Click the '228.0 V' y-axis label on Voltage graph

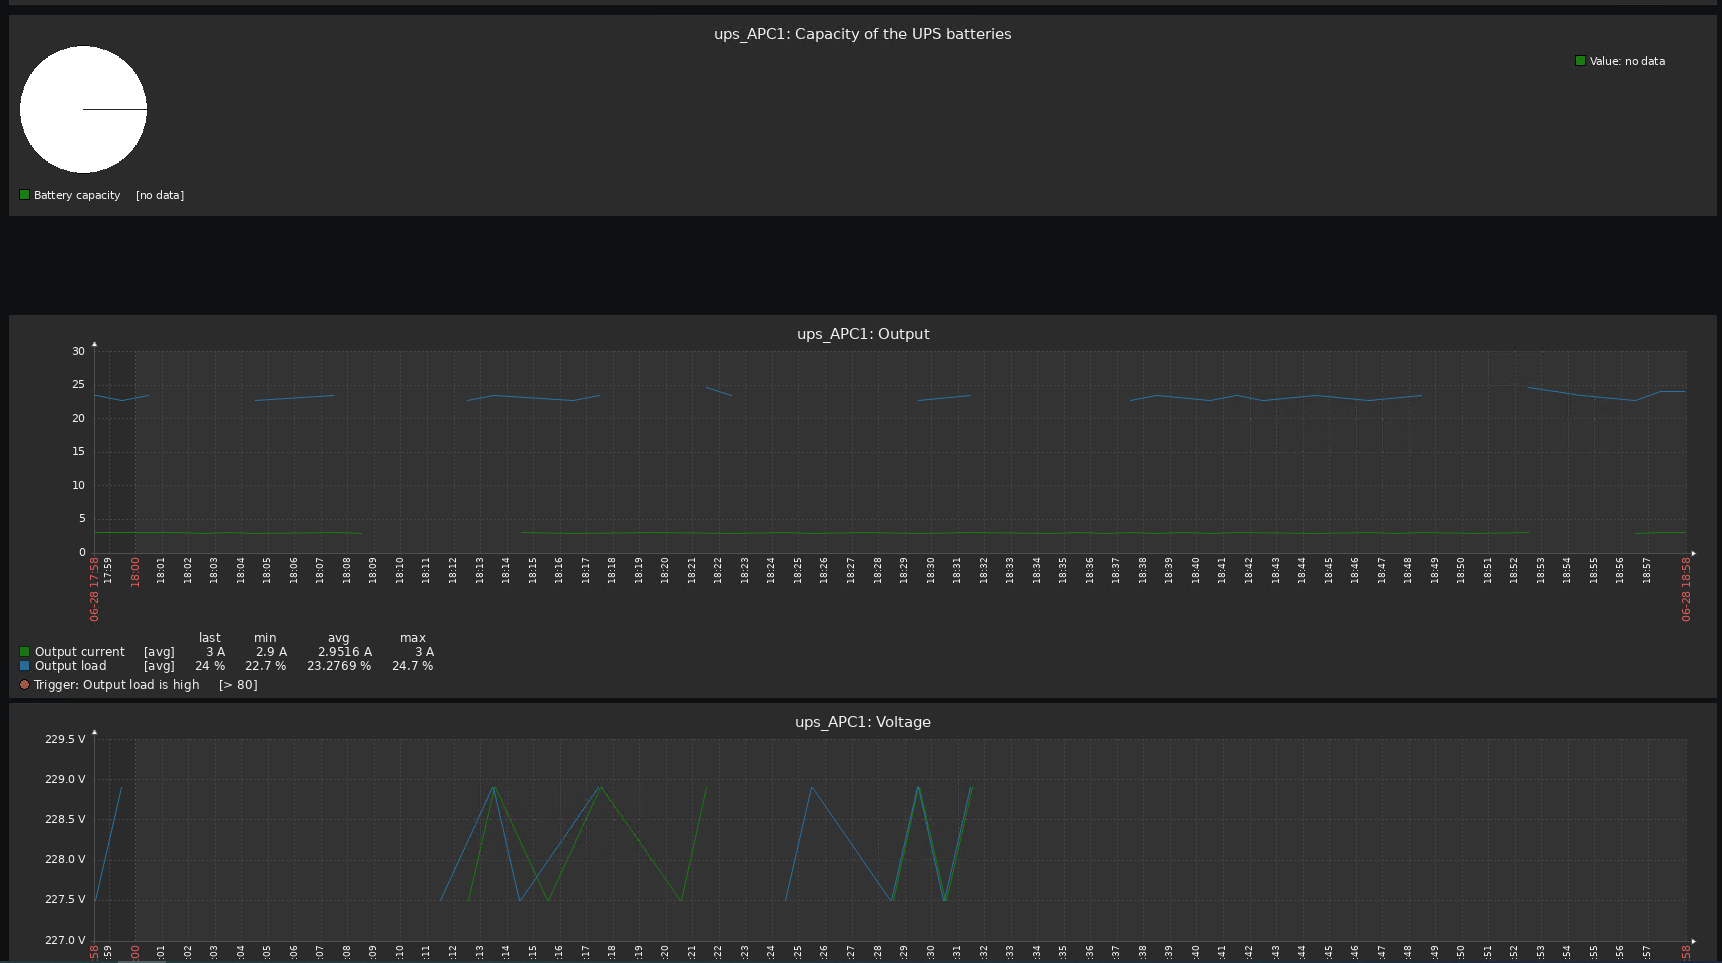coord(65,859)
